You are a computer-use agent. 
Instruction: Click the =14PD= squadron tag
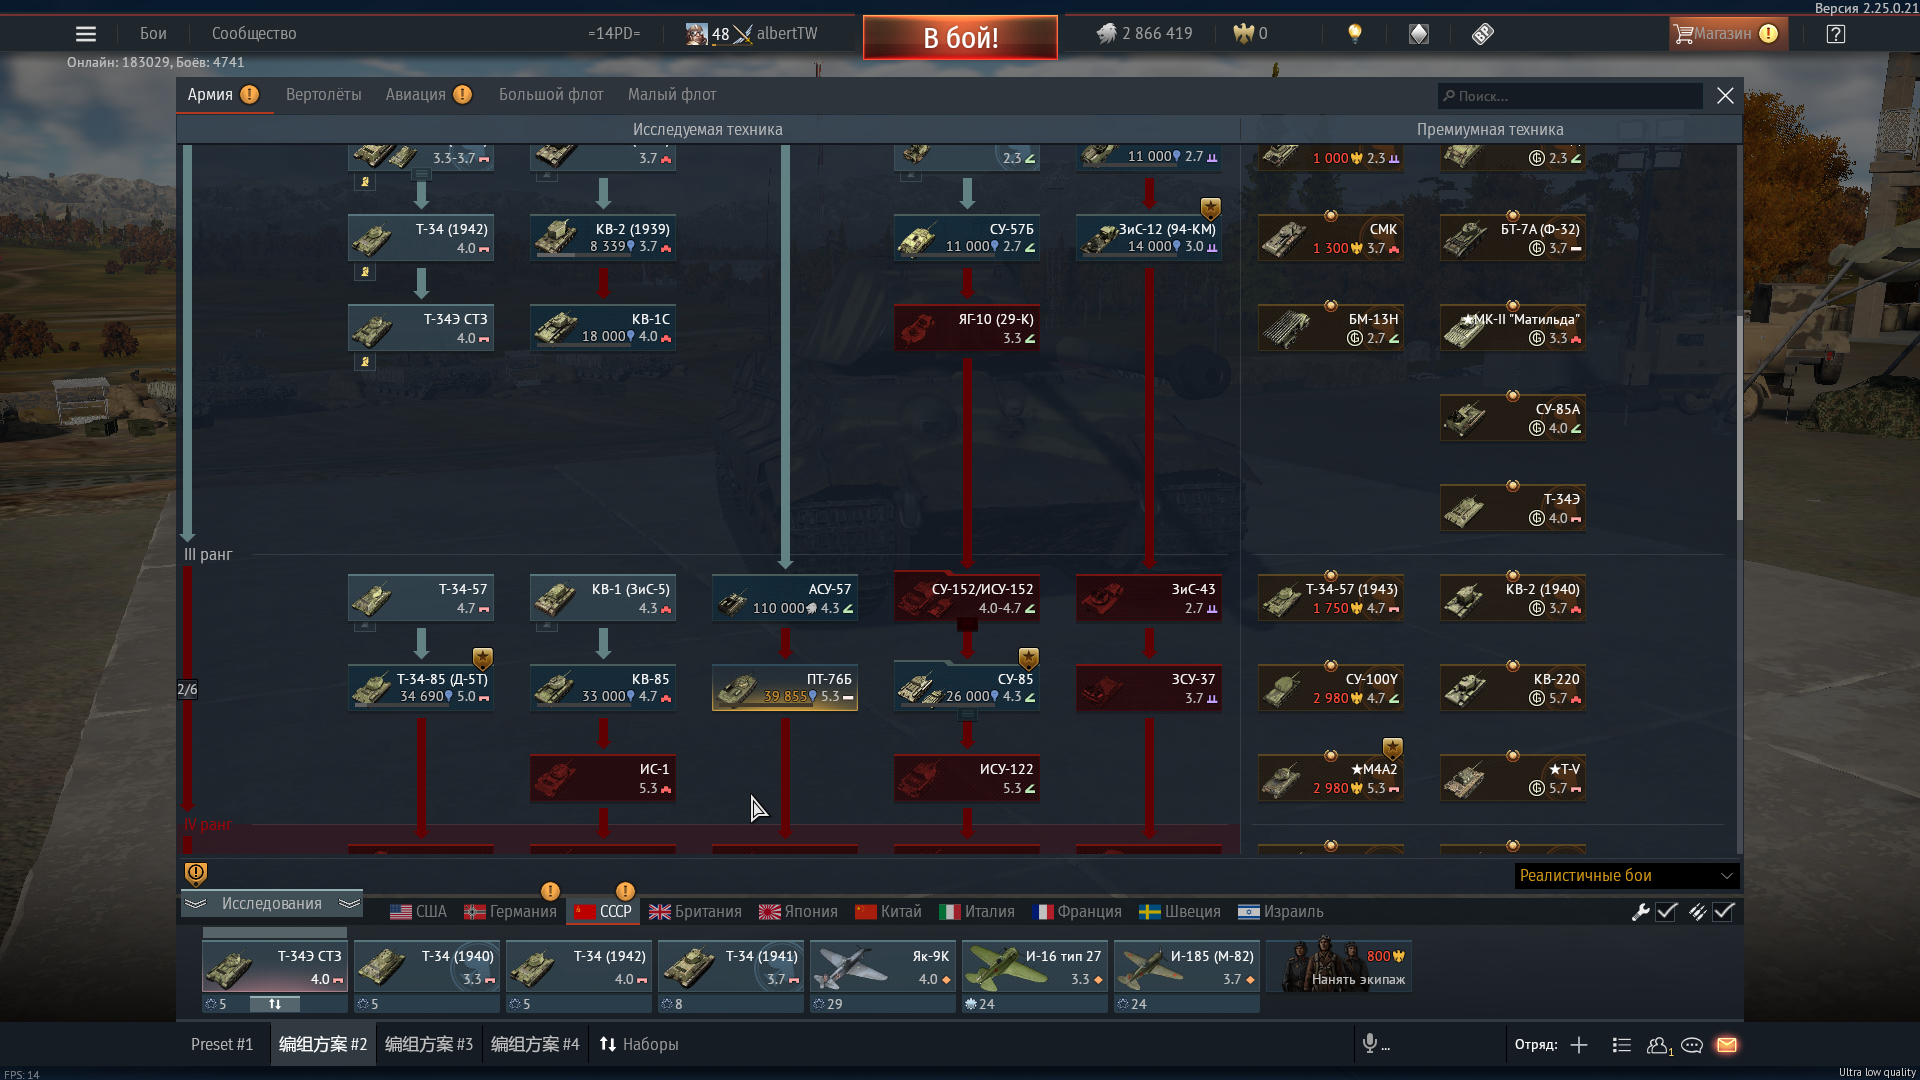click(x=614, y=34)
